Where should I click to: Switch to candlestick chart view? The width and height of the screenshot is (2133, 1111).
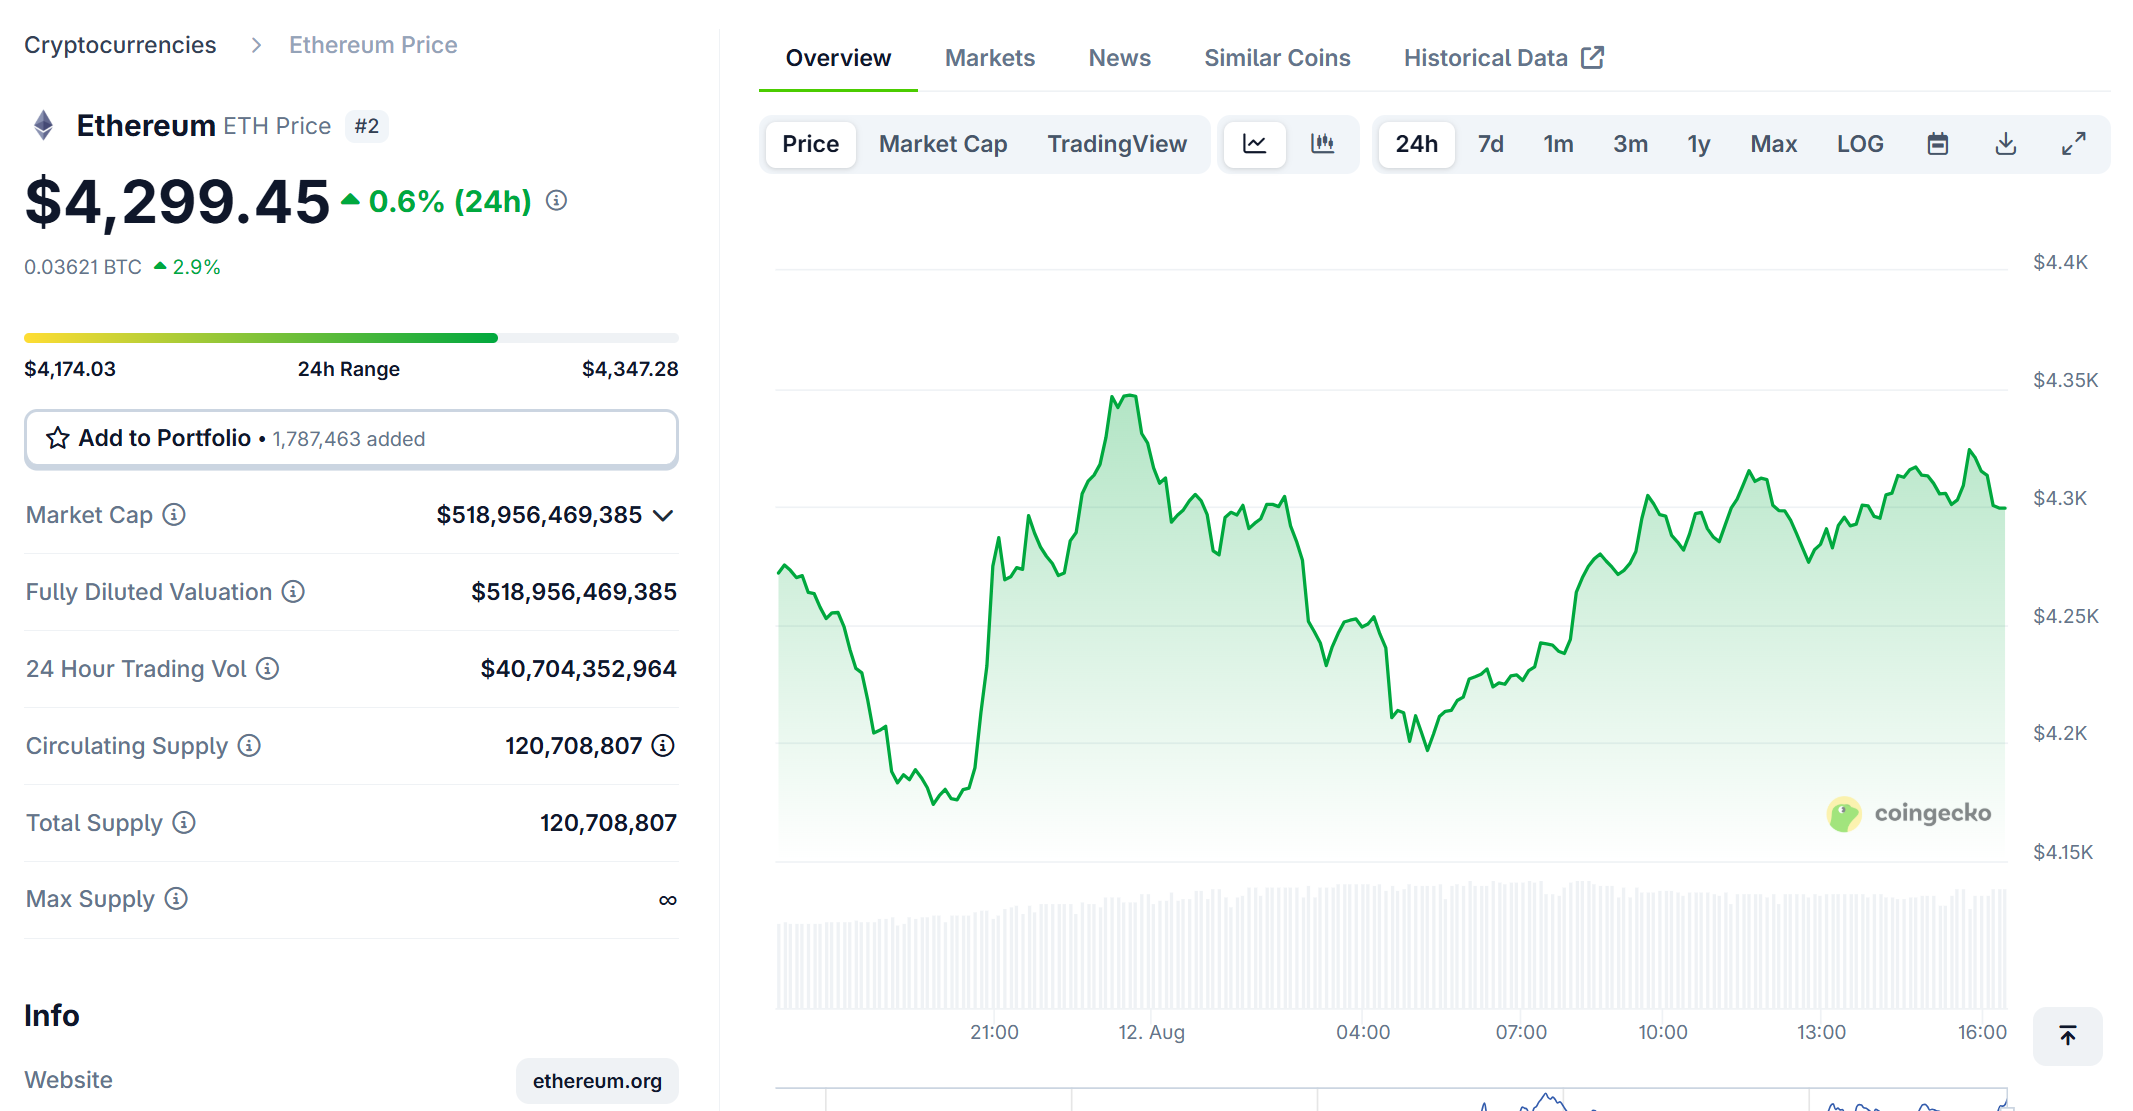[x=1322, y=144]
